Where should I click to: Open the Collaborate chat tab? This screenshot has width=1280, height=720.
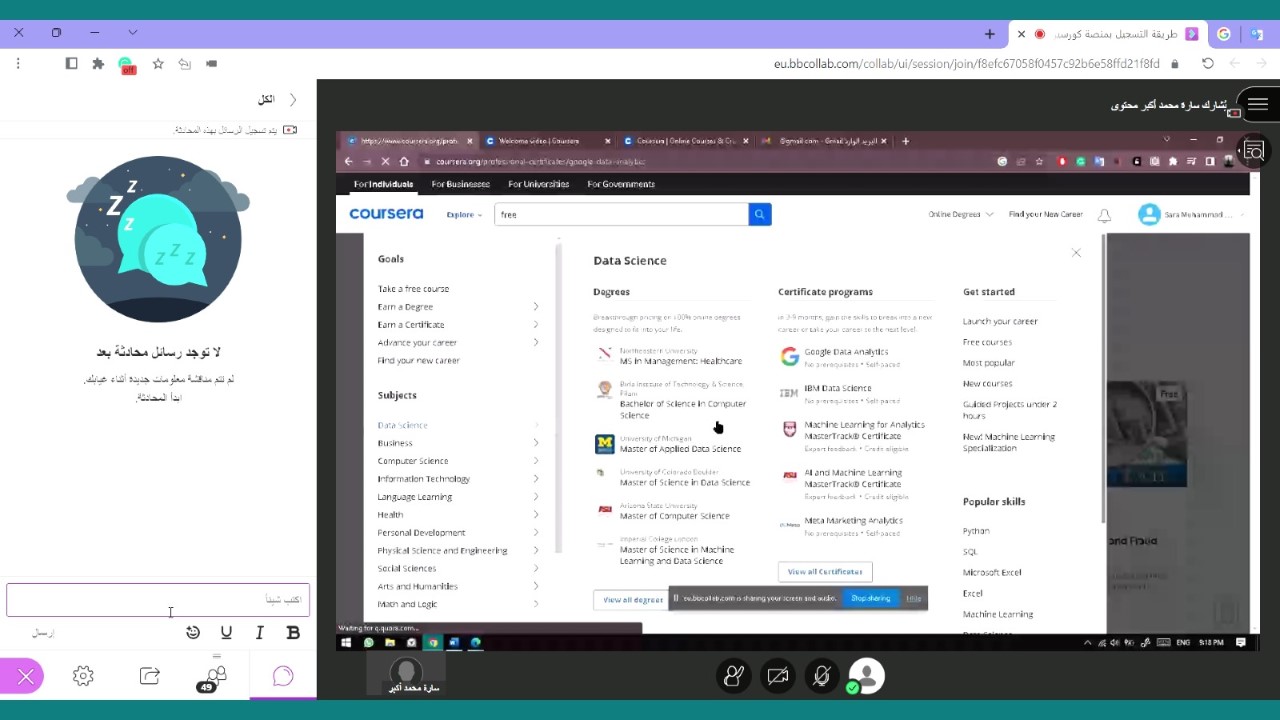click(283, 677)
